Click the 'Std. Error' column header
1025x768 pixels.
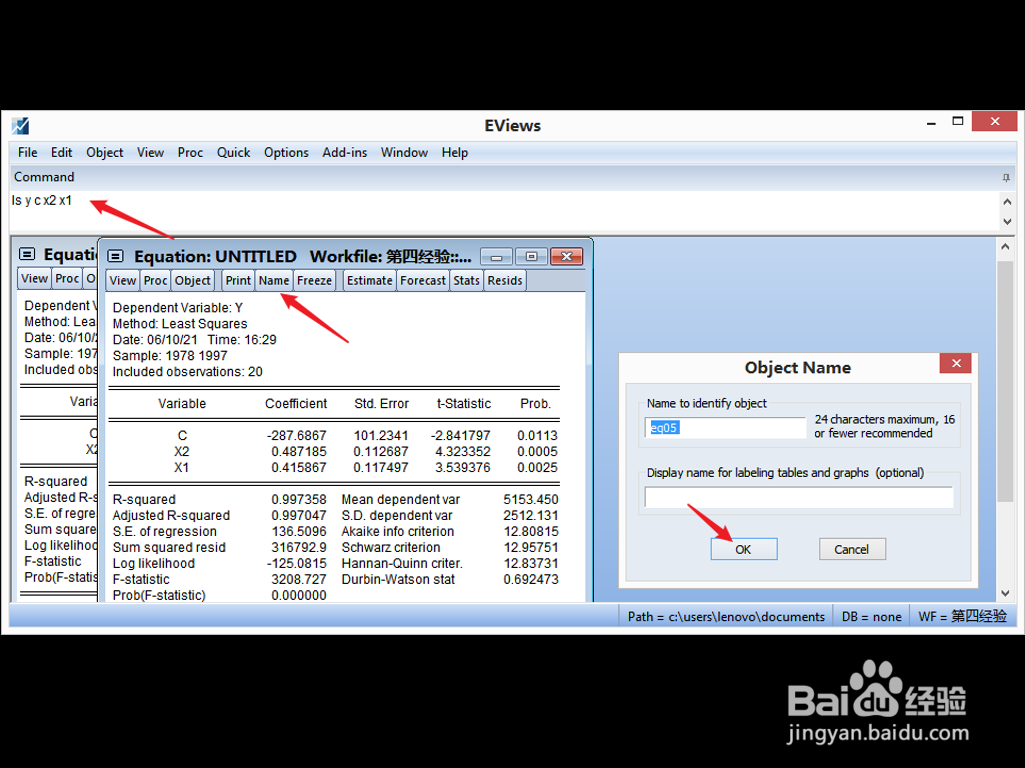pos(381,403)
